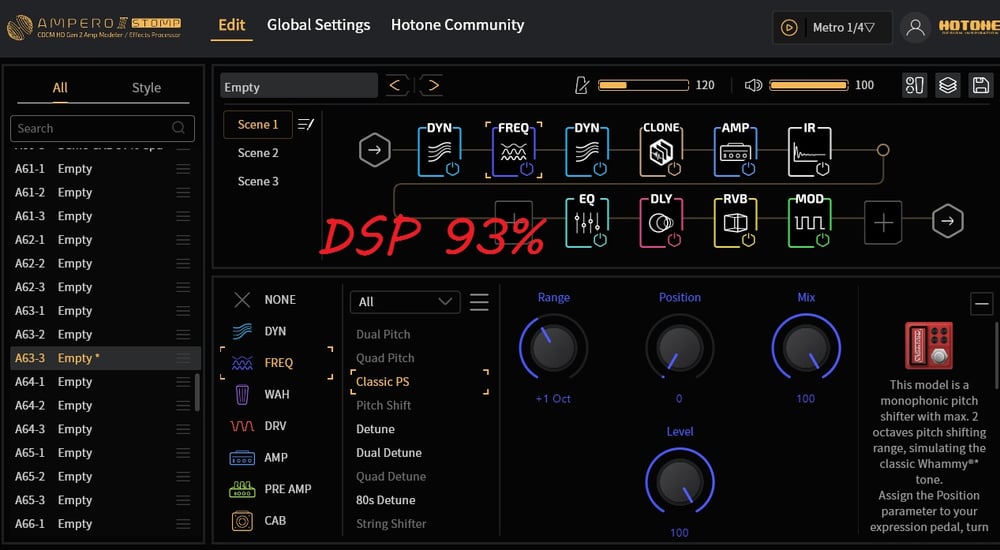This screenshot has width=1000, height=550.
Task: Click the first DYN effect block in chain
Action: 439,149
